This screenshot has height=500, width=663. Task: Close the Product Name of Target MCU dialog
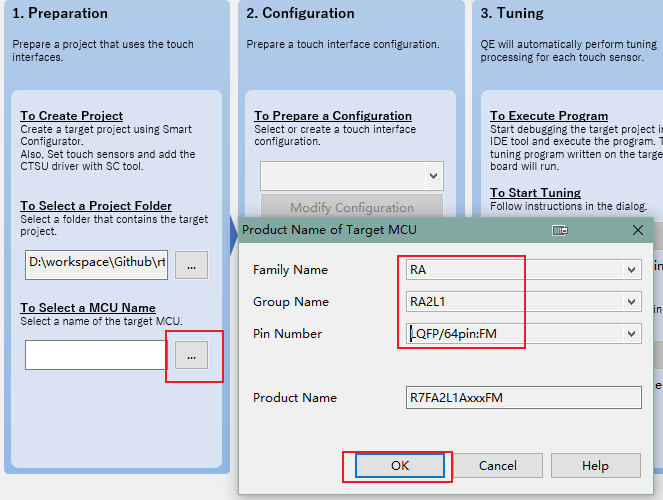[x=638, y=229]
